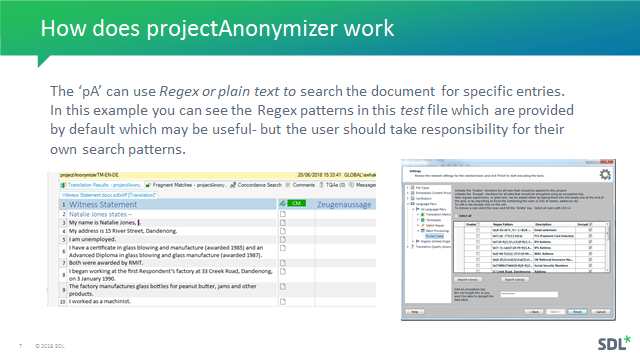
Task: Enable the PCI (Payment Card Industry) rule
Action: point(478,236)
